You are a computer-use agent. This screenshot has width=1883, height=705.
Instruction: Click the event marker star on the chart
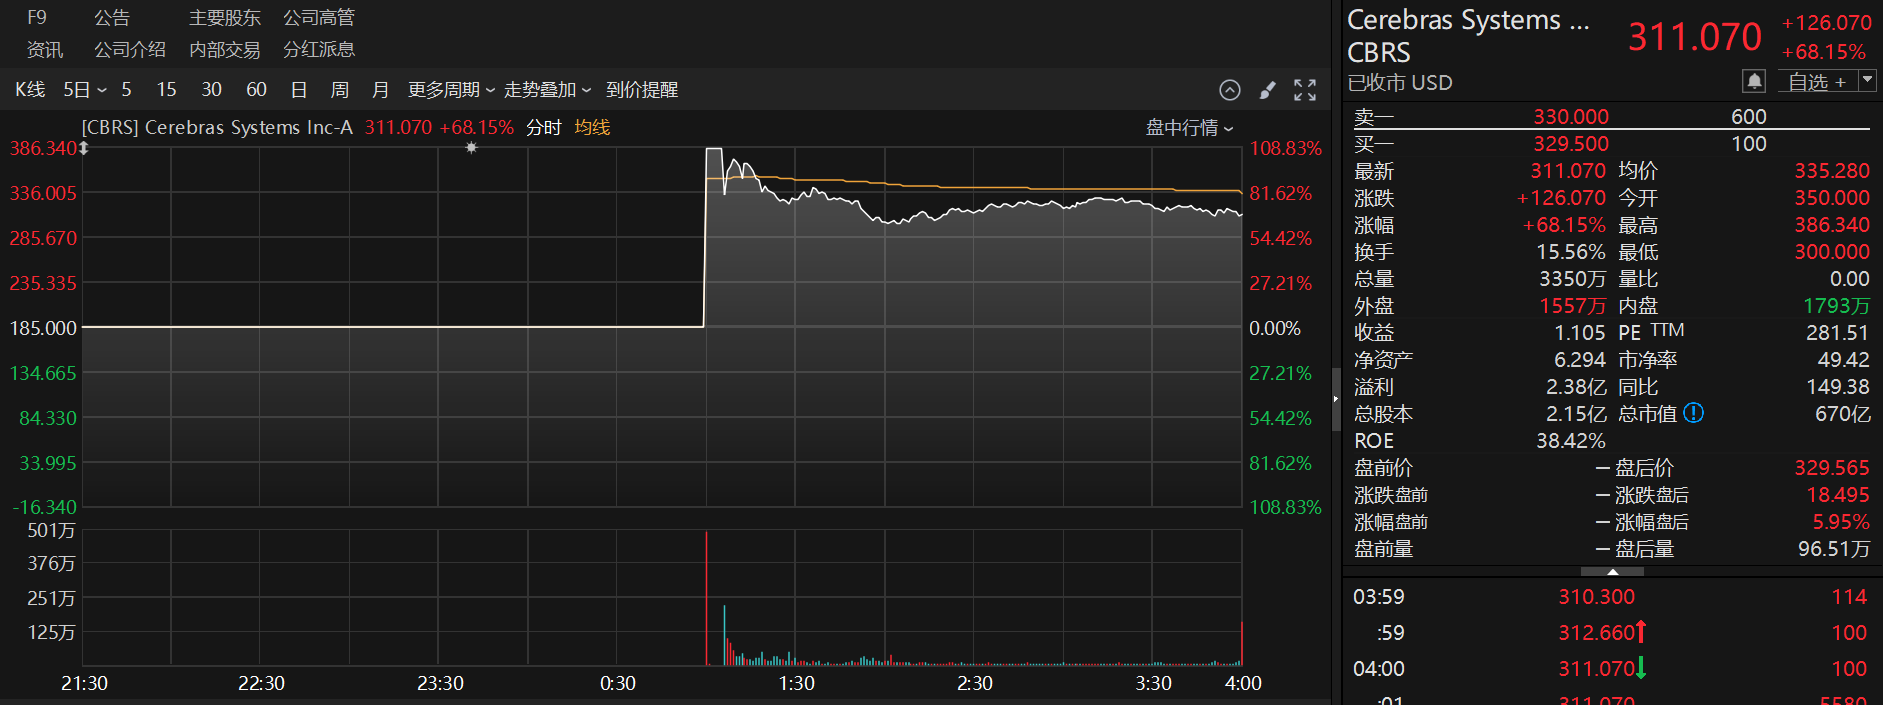tap(471, 147)
